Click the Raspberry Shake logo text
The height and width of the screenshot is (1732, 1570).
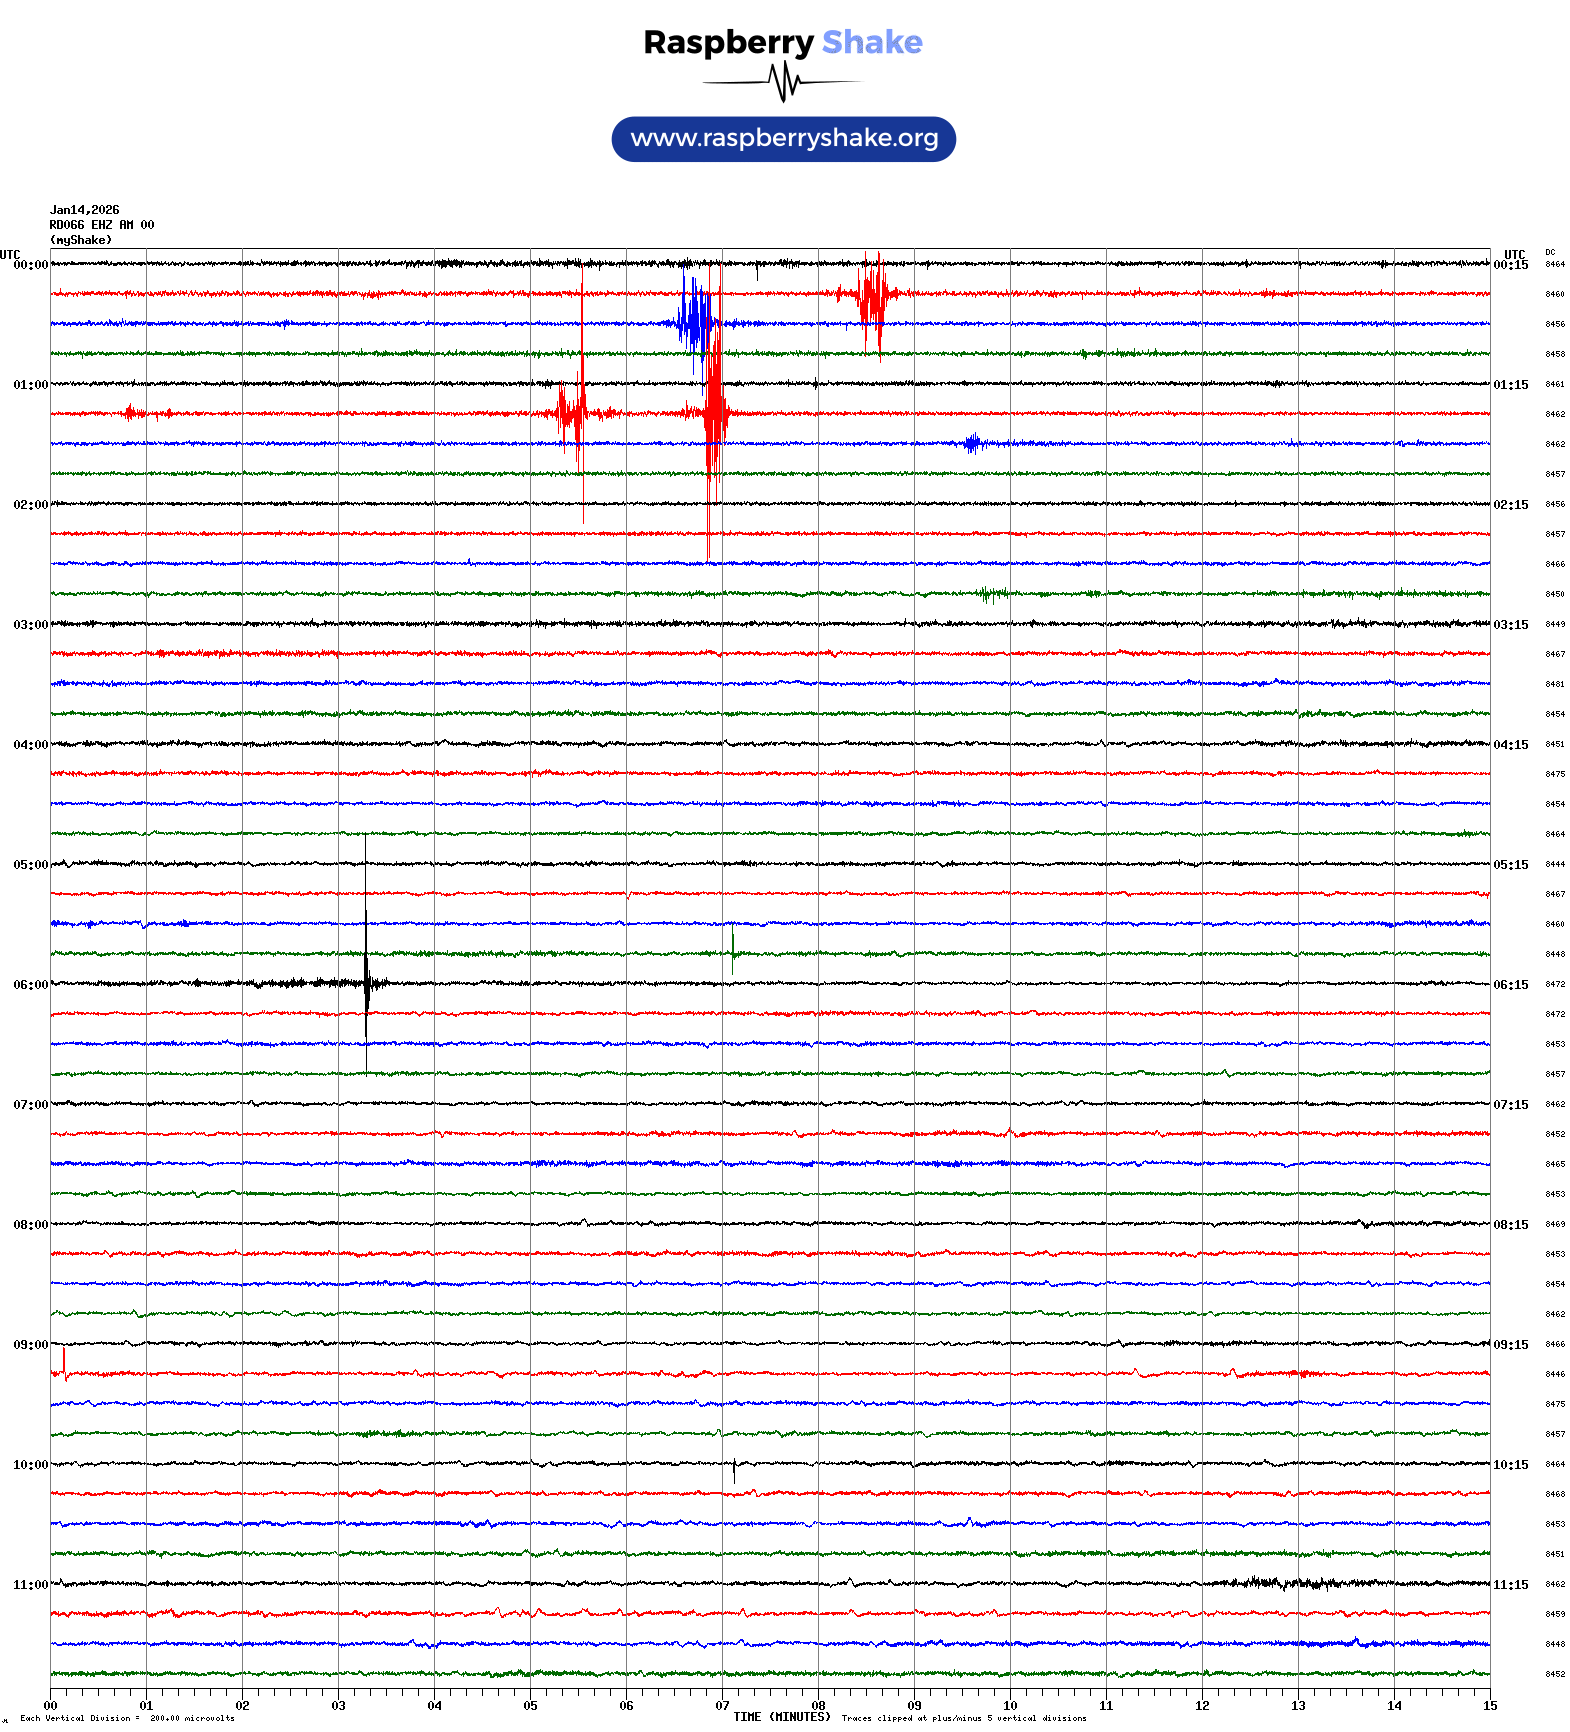[x=783, y=42]
